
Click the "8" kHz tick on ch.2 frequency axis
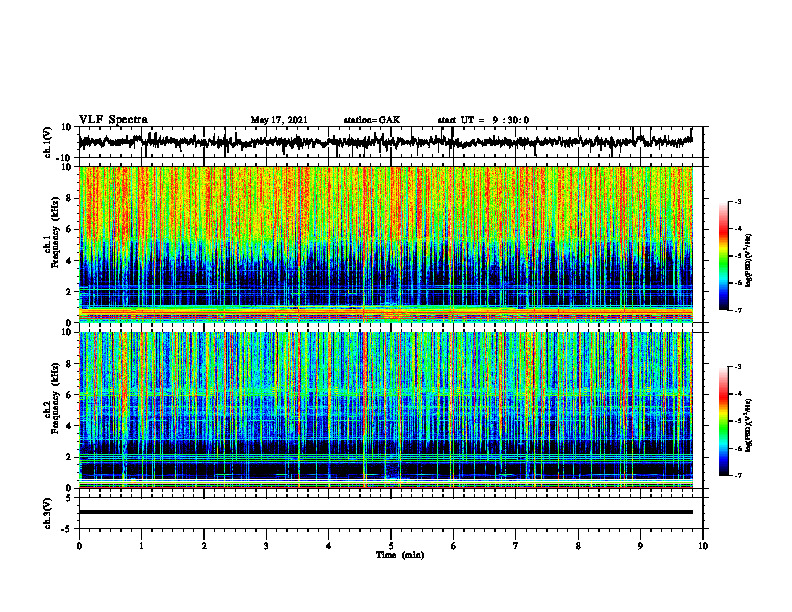click(69, 364)
